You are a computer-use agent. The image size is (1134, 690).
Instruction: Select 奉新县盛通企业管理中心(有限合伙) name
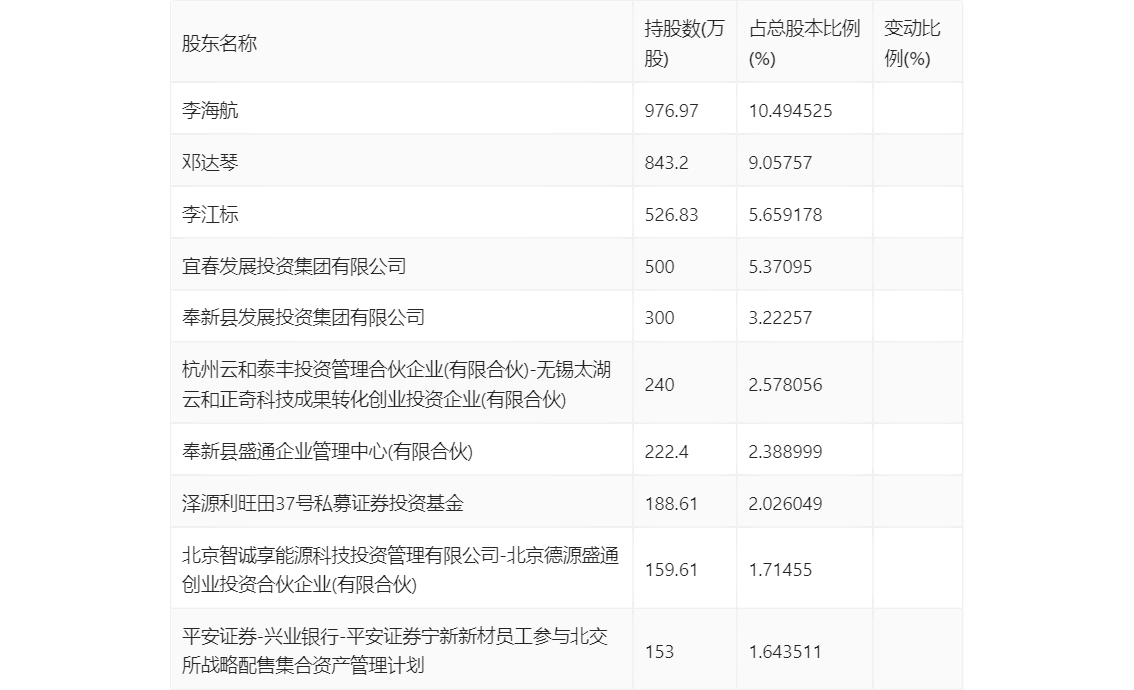pos(327,451)
